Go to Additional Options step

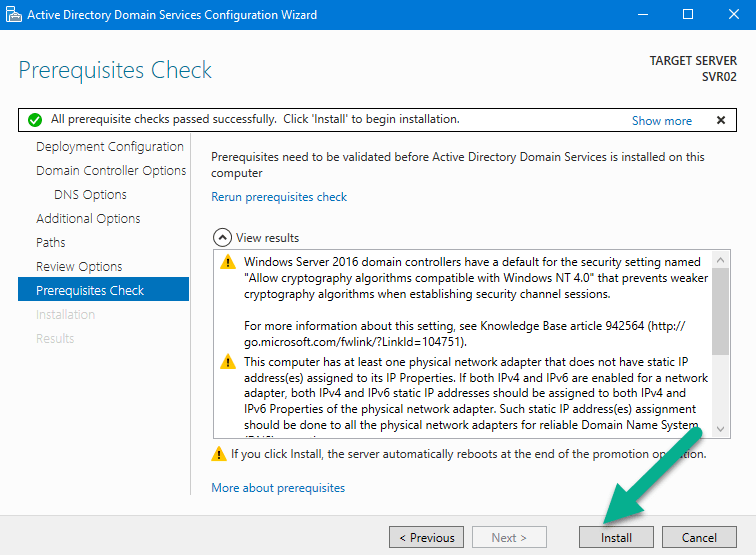coord(88,219)
